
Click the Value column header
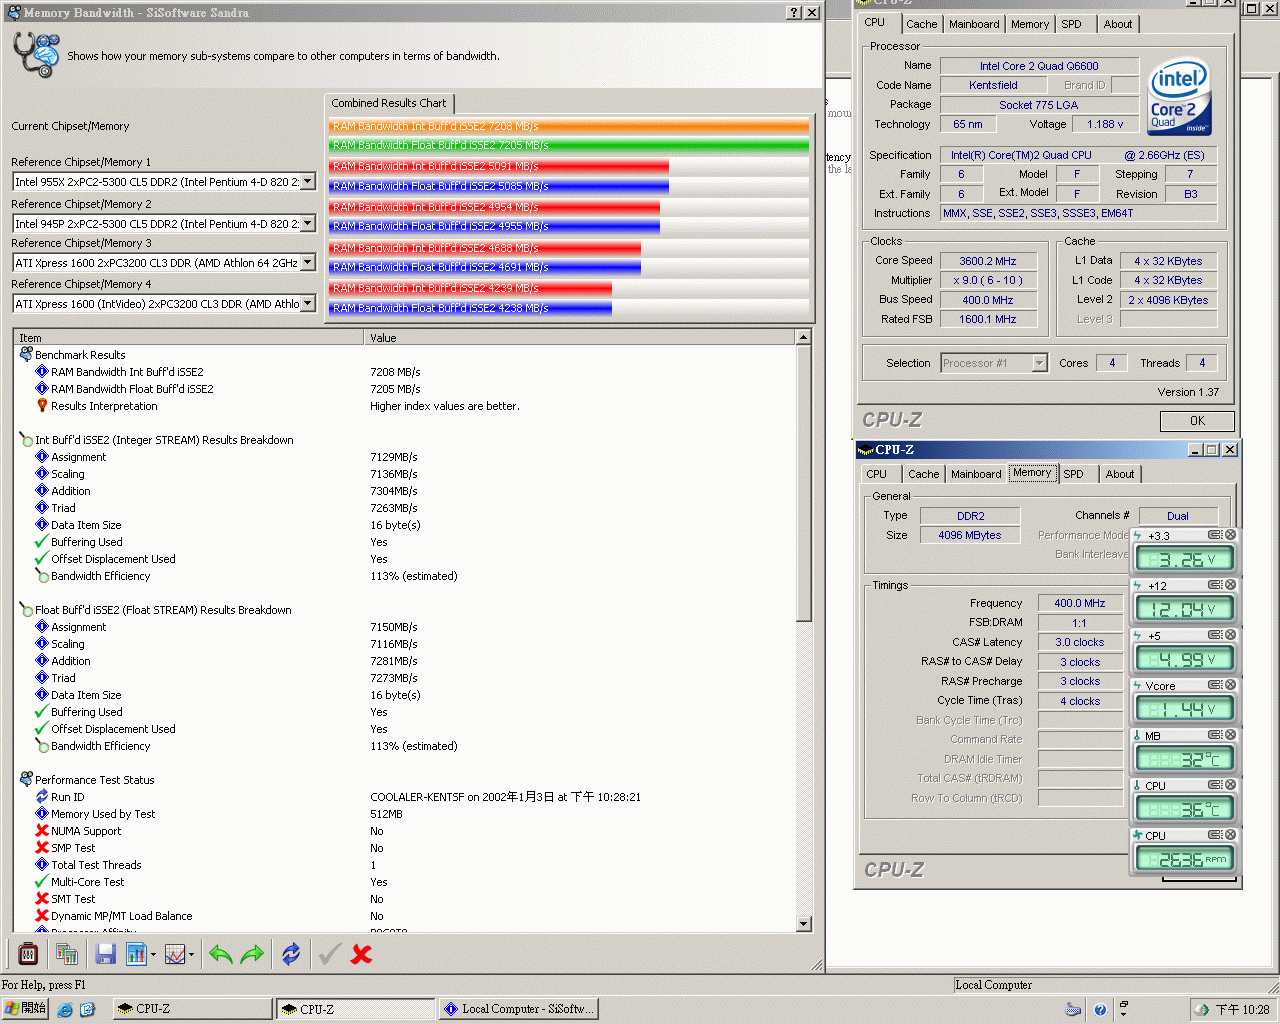[580, 338]
